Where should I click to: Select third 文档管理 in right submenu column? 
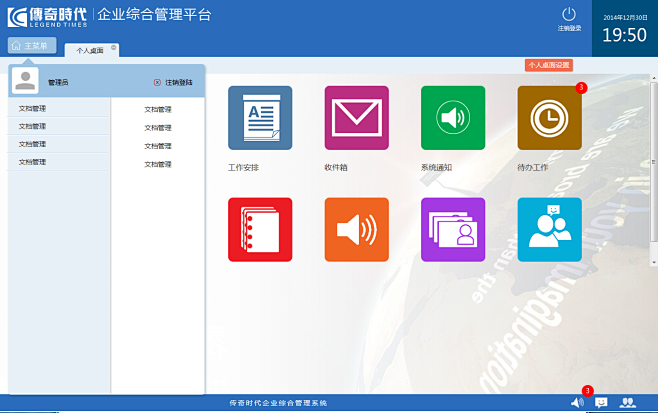click(x=158, y=146)
